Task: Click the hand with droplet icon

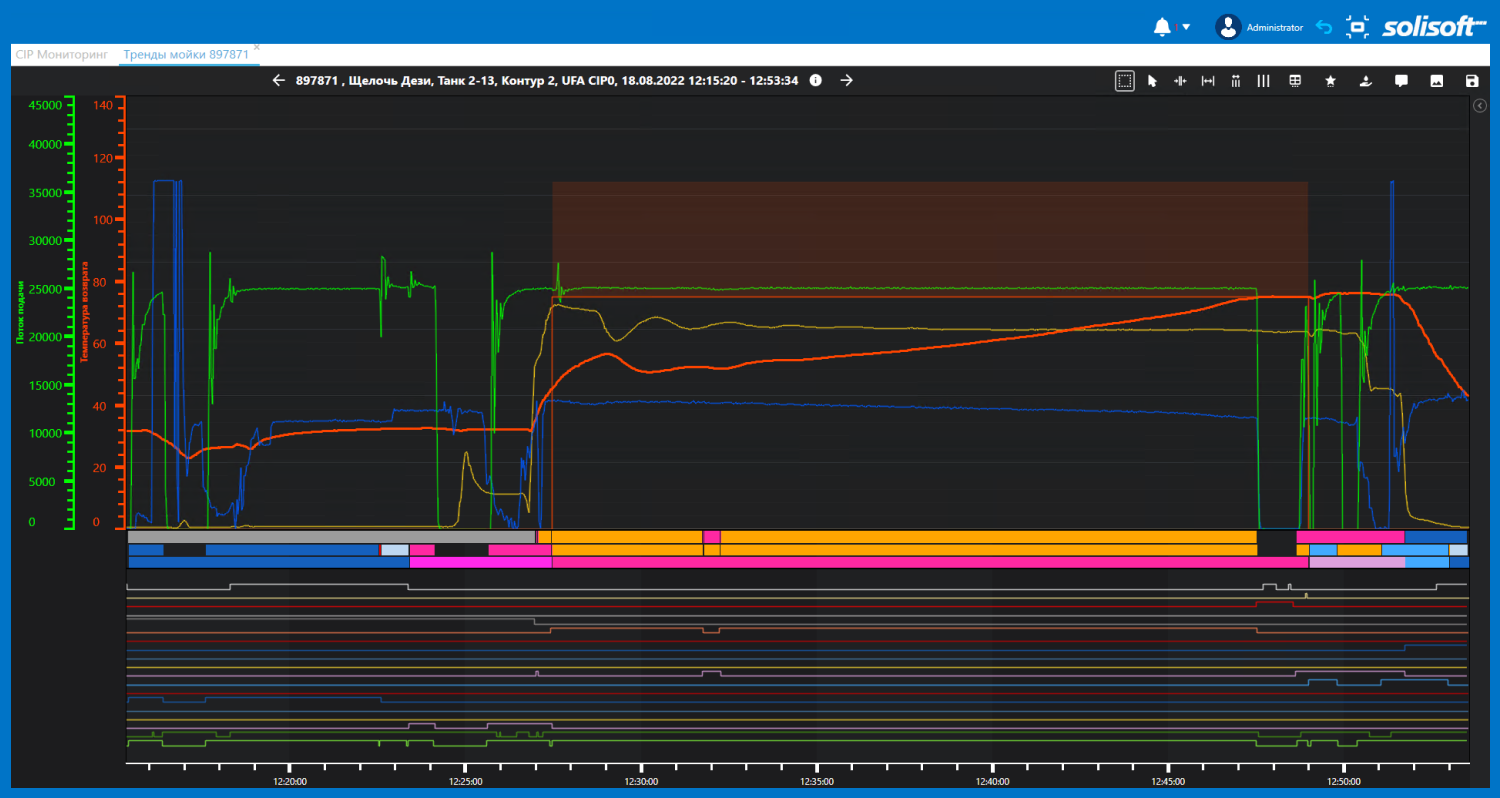Action: click(x=1365, y=81)
